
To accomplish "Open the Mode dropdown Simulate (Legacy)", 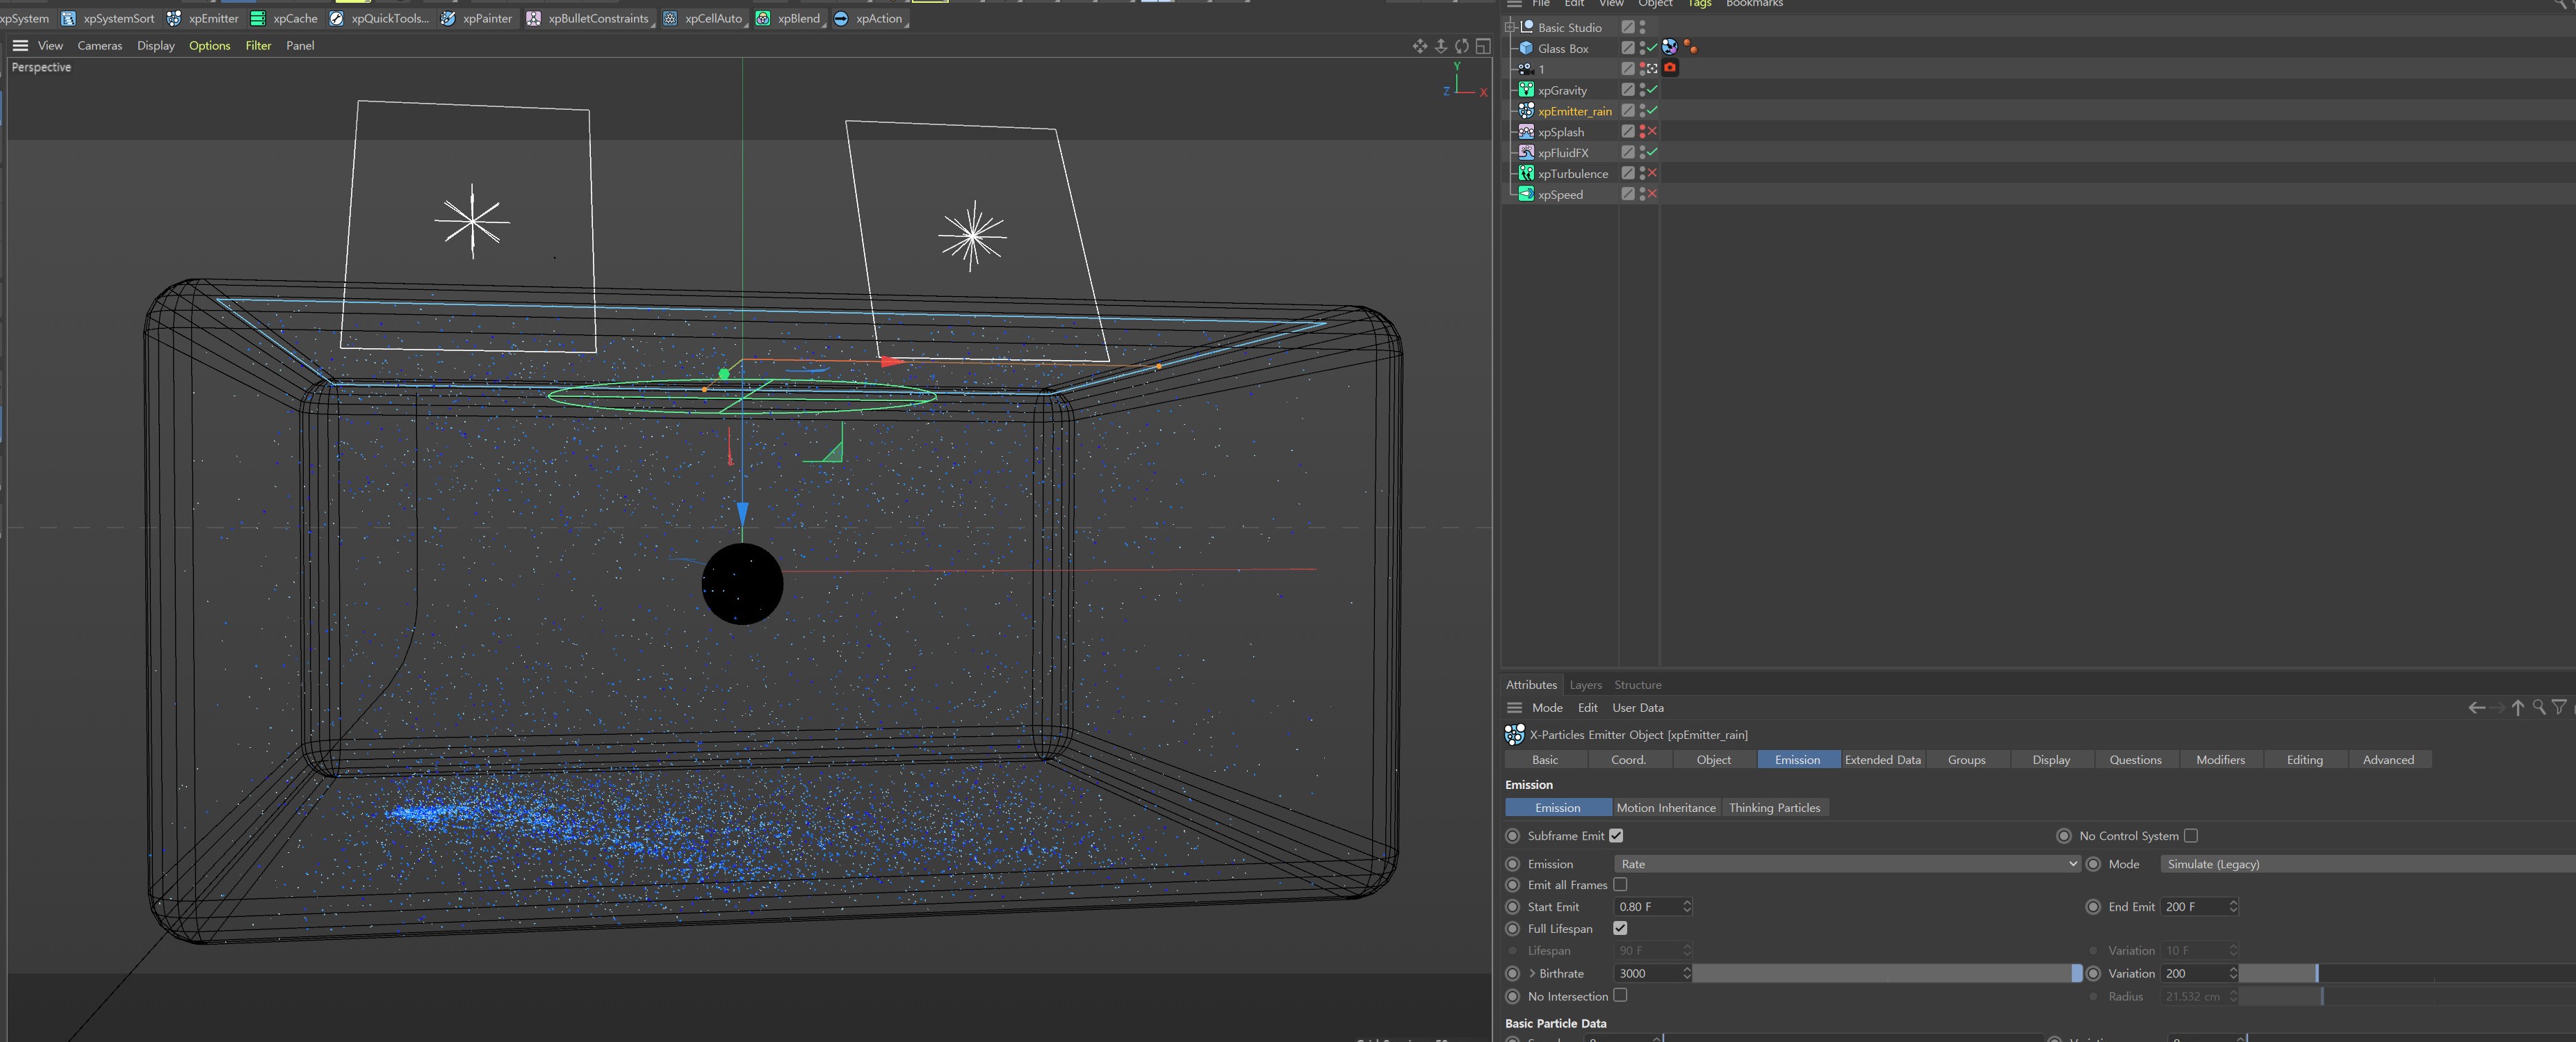I will pyautogui.click(x=2368, y=864).
